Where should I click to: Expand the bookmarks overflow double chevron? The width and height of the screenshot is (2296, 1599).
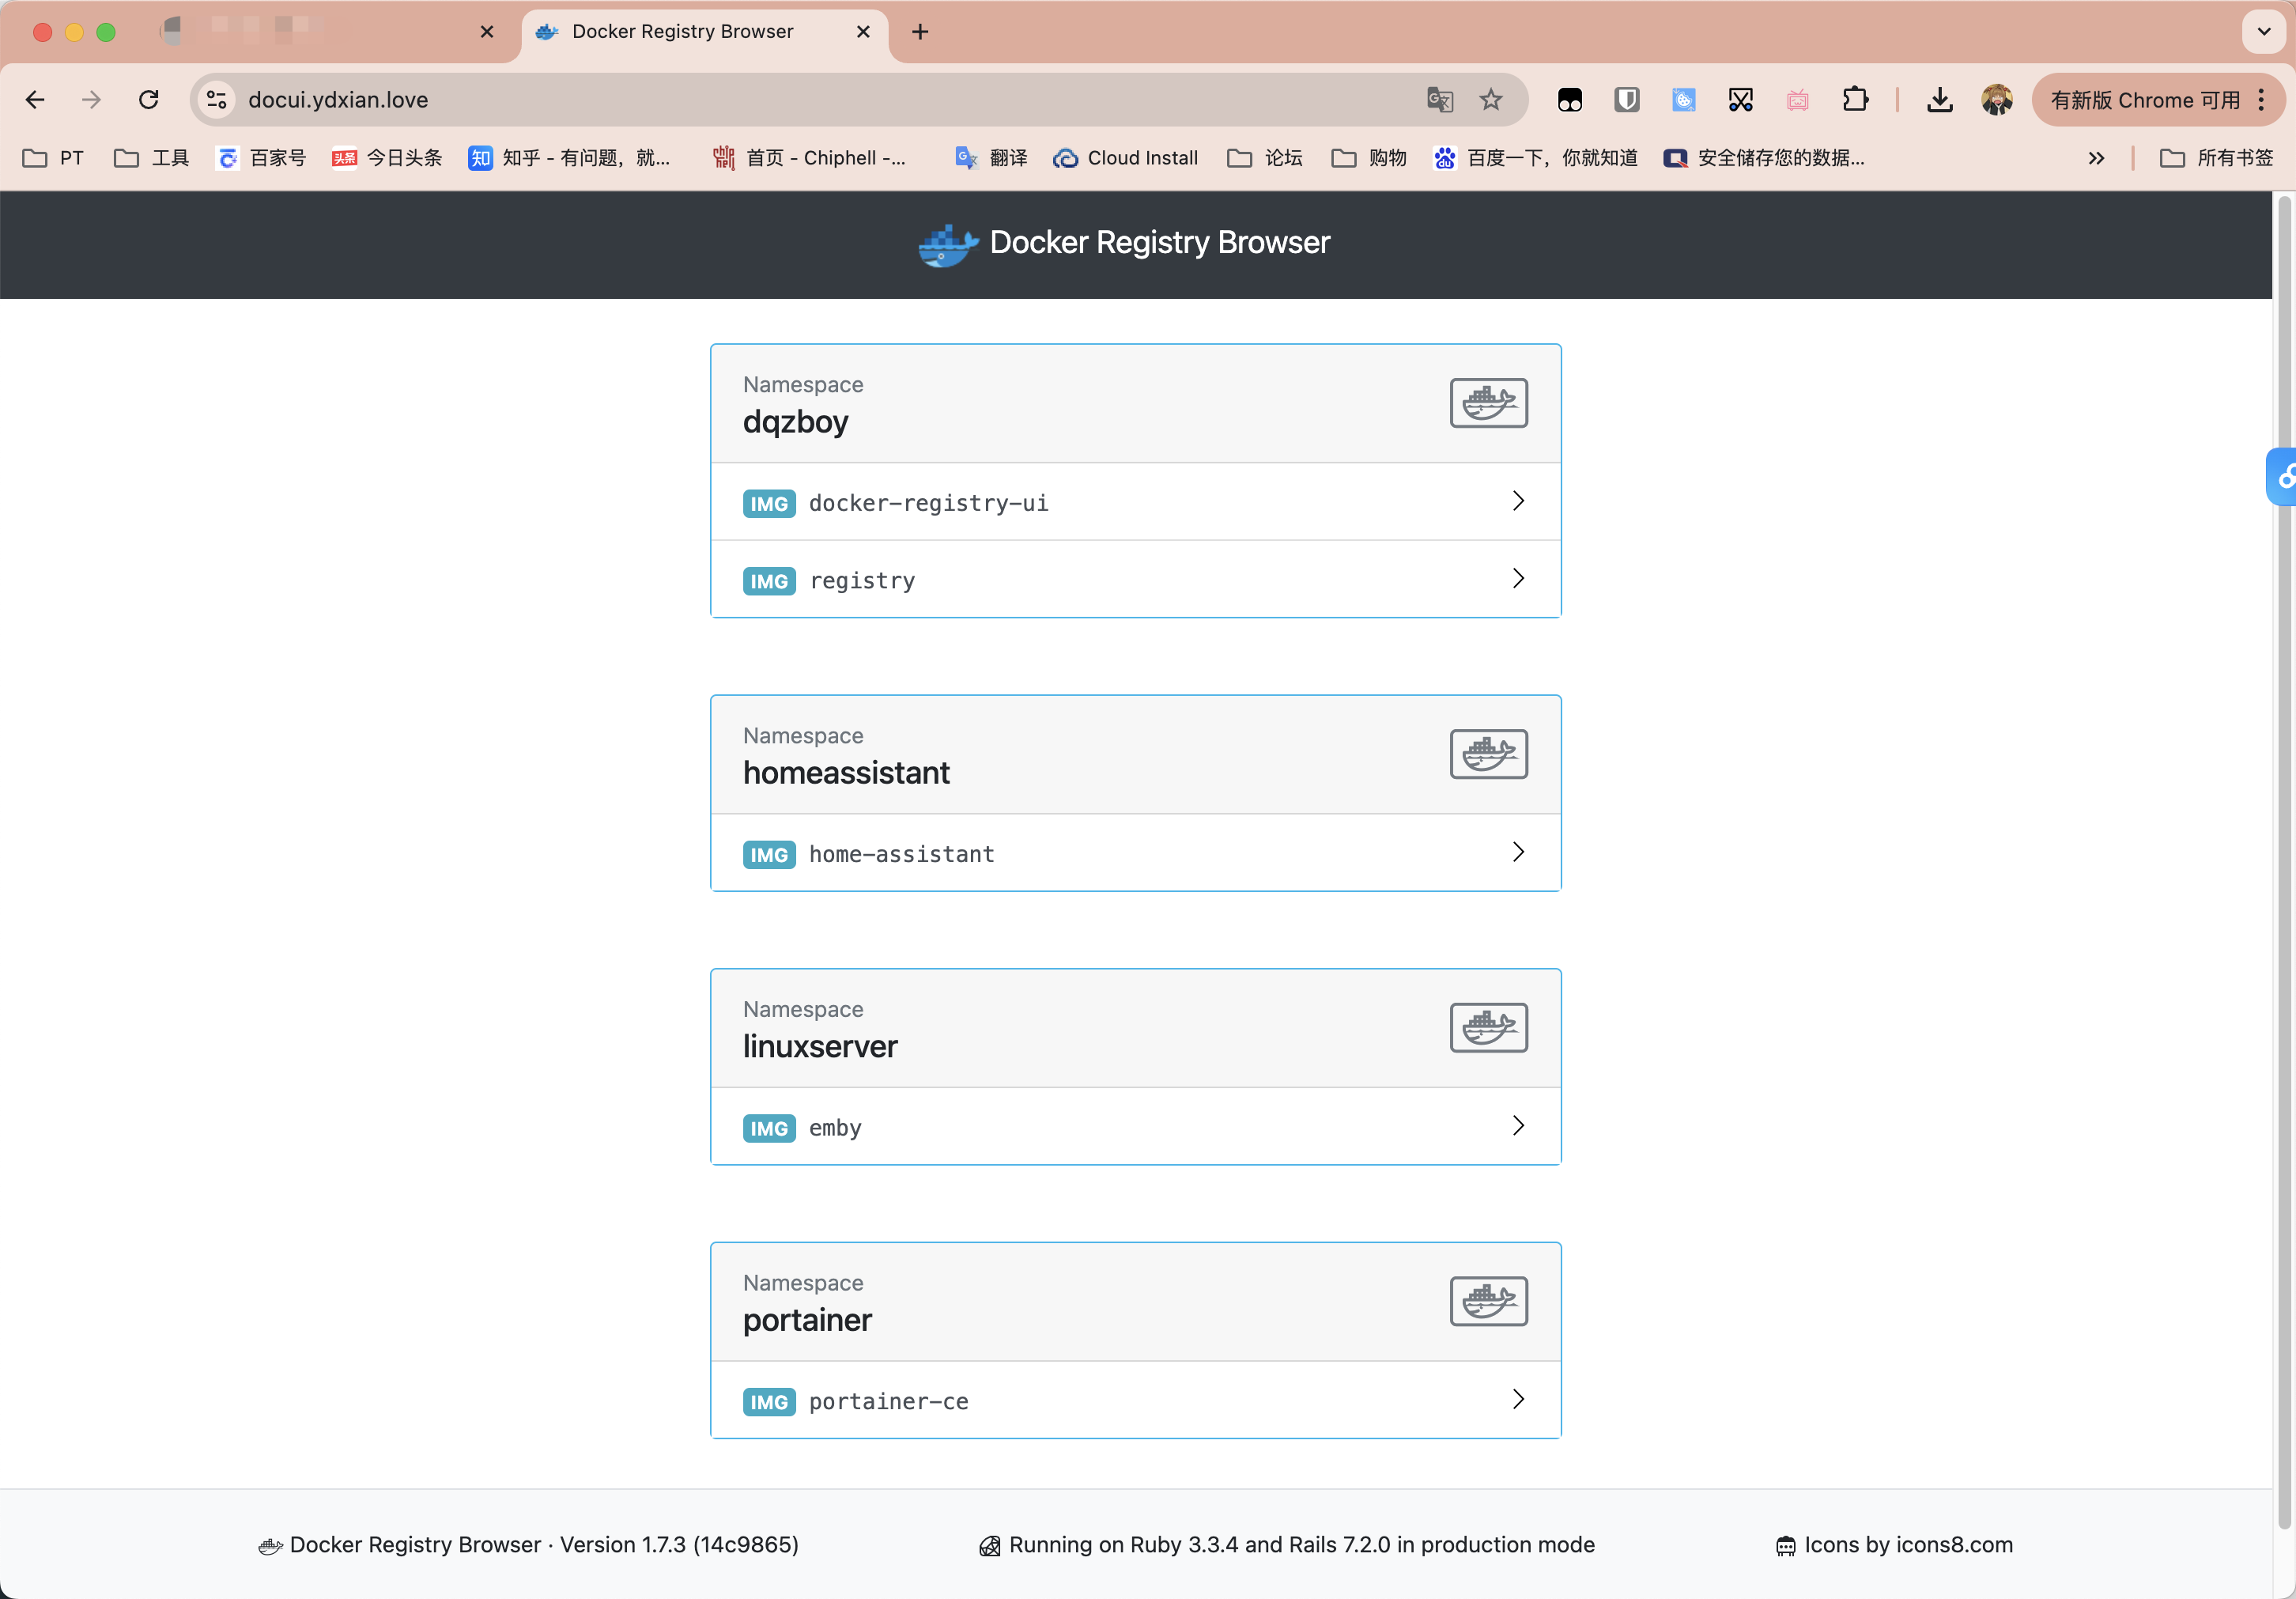point(2096,158)
